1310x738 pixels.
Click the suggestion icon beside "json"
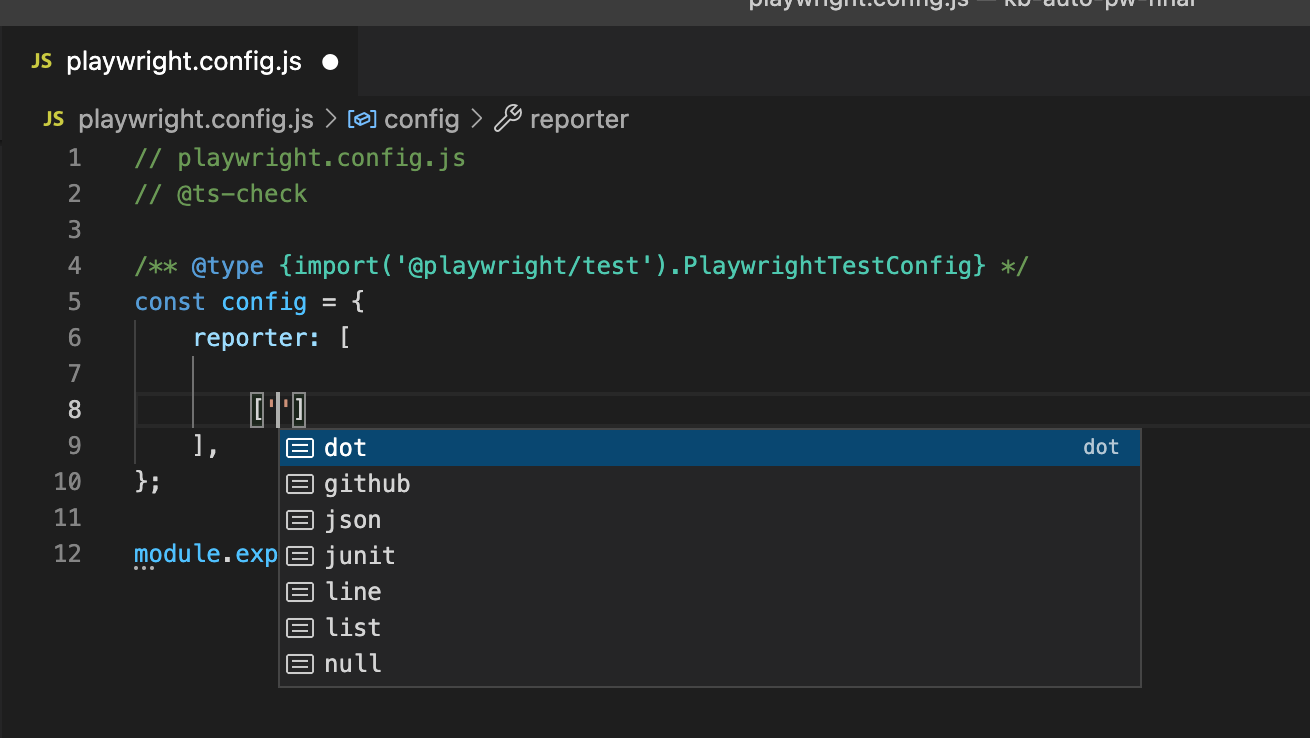click(x=300, y=519)
